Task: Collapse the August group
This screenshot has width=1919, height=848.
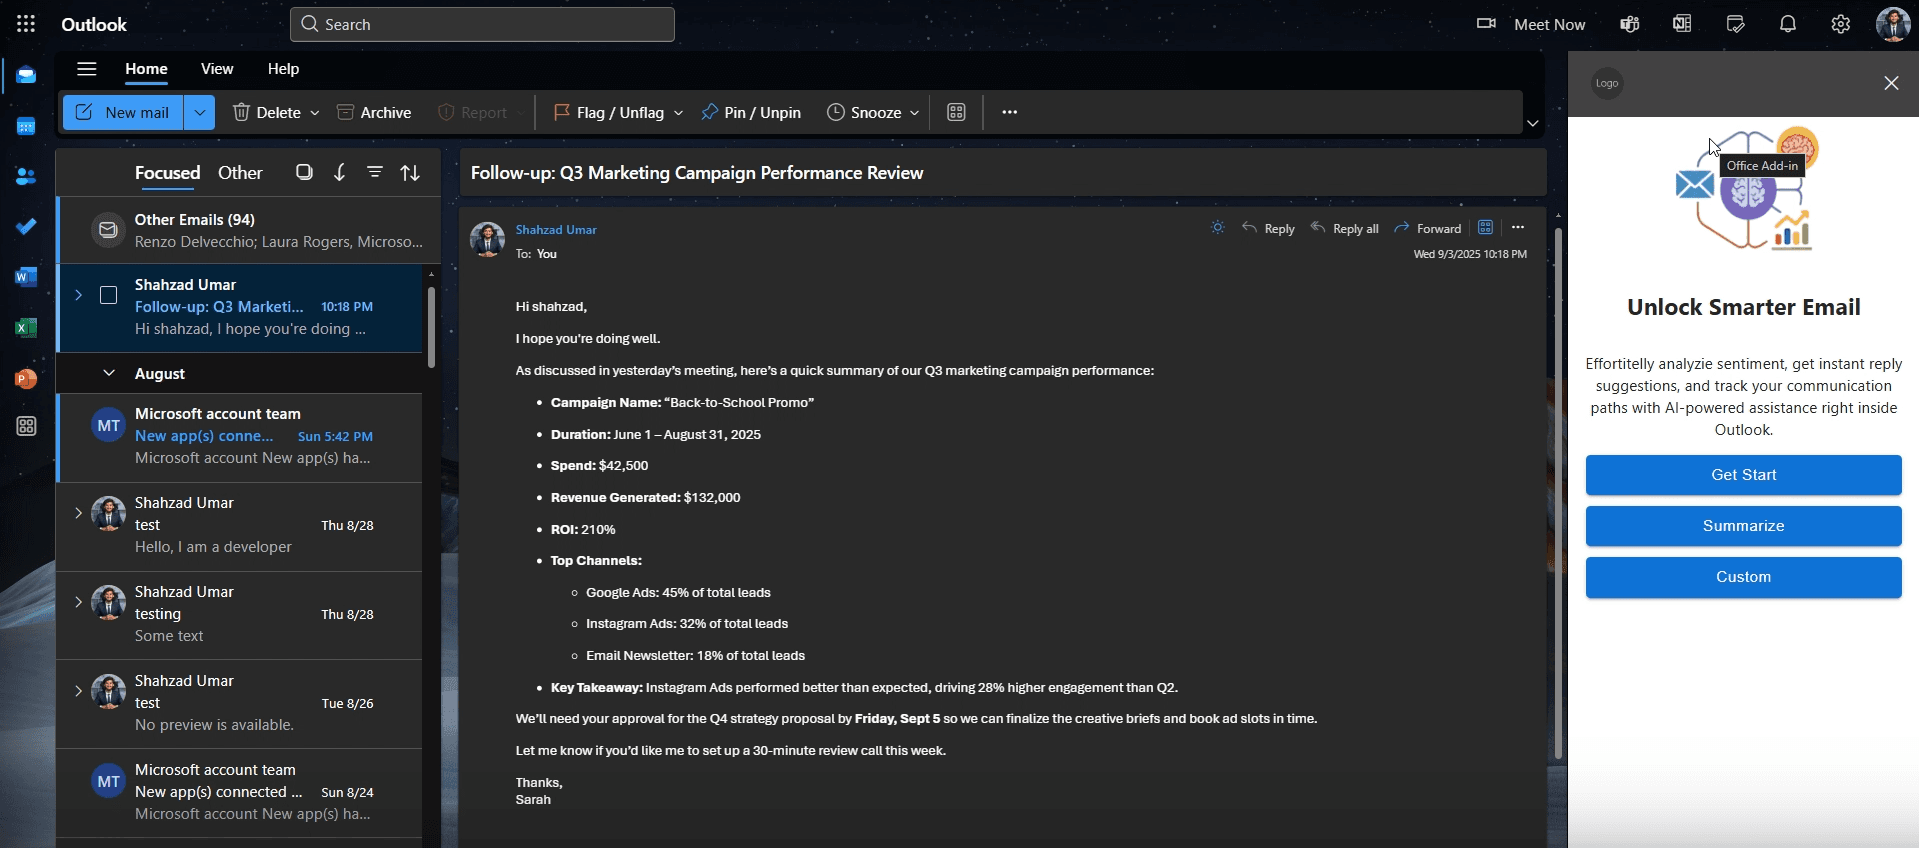Action: tap(109, 373)
